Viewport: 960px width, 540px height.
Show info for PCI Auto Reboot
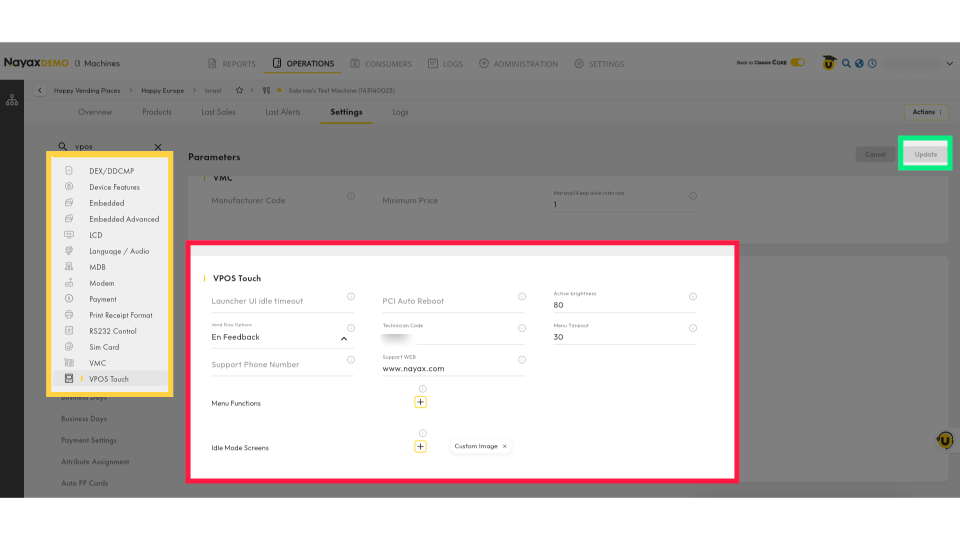[x=522, y=296]
